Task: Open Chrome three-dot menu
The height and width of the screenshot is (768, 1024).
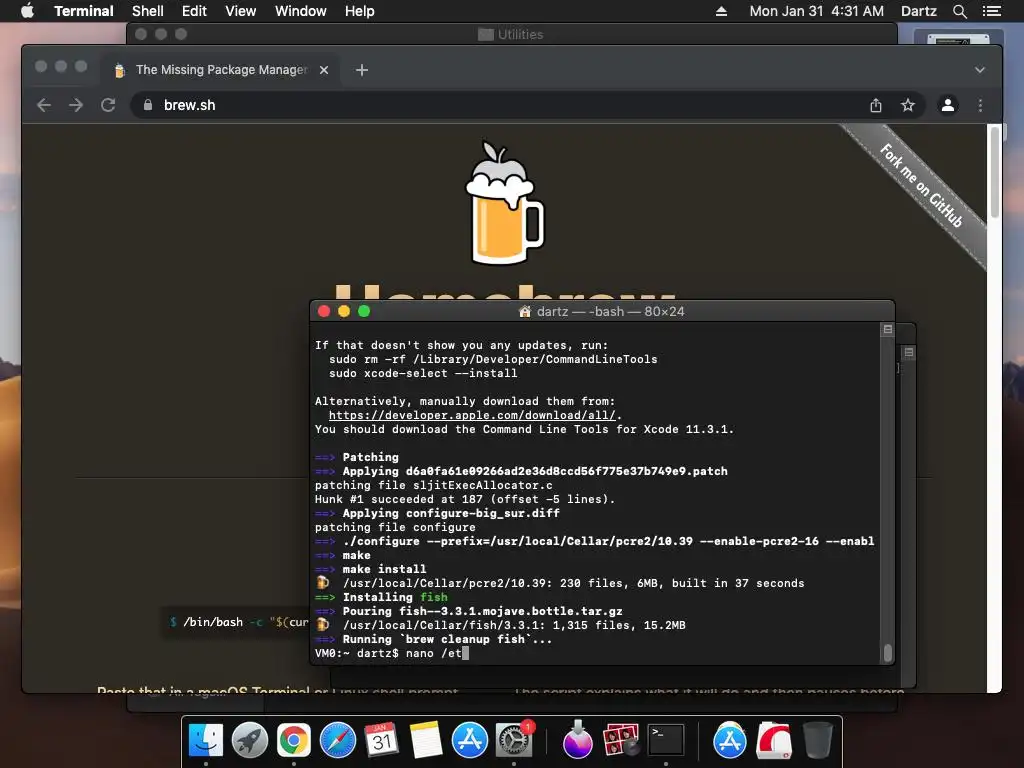Action: tap(980, 105)
